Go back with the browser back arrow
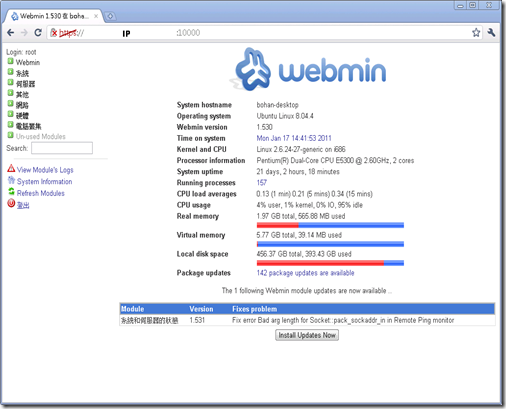506x409 pixels. (x=11, y=33)
